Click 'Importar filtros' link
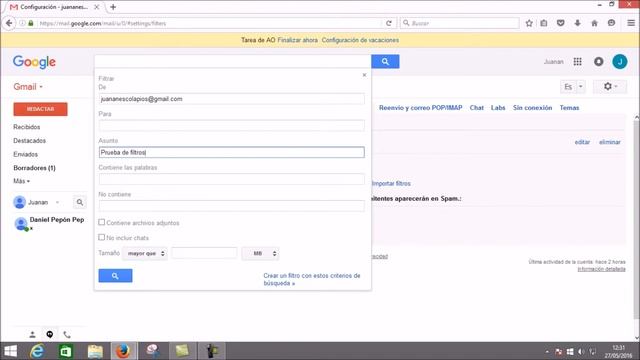Image resolution: width=640 pixels, height=360 pixels. tap(391, 184)
